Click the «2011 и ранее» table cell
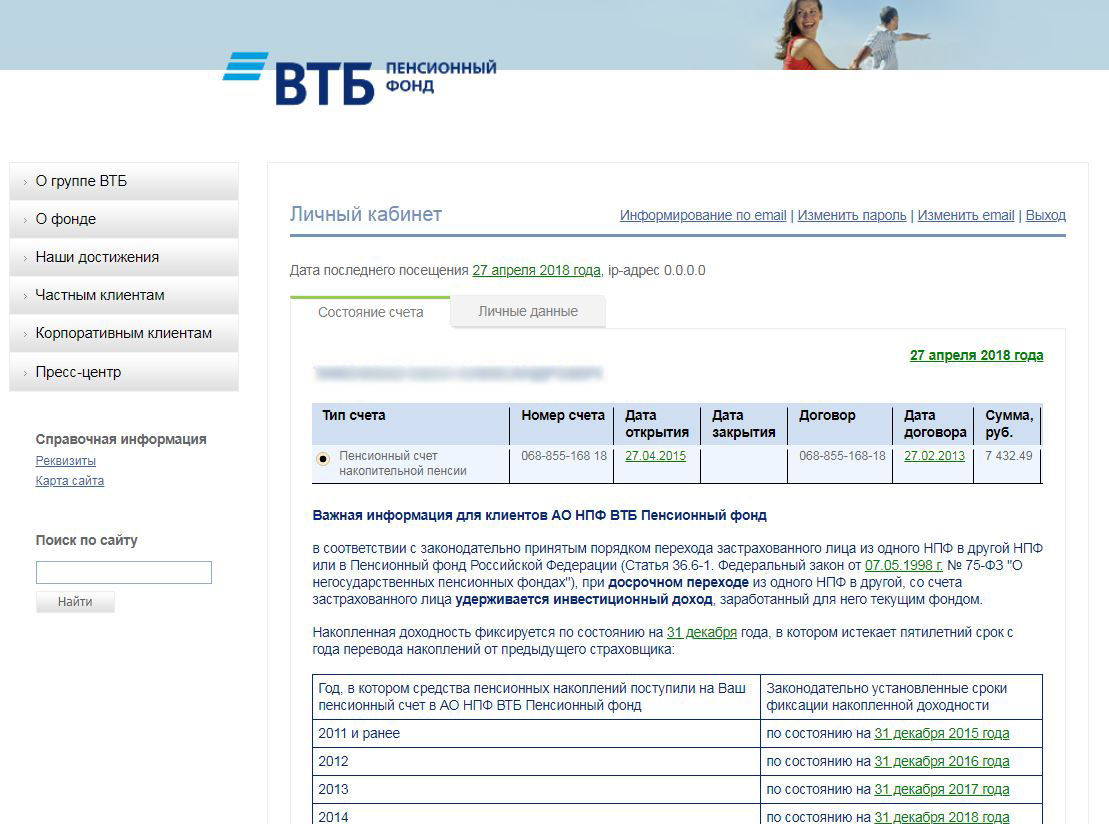The height and width of the screenshot is (824, 1109). pos(536,733)
